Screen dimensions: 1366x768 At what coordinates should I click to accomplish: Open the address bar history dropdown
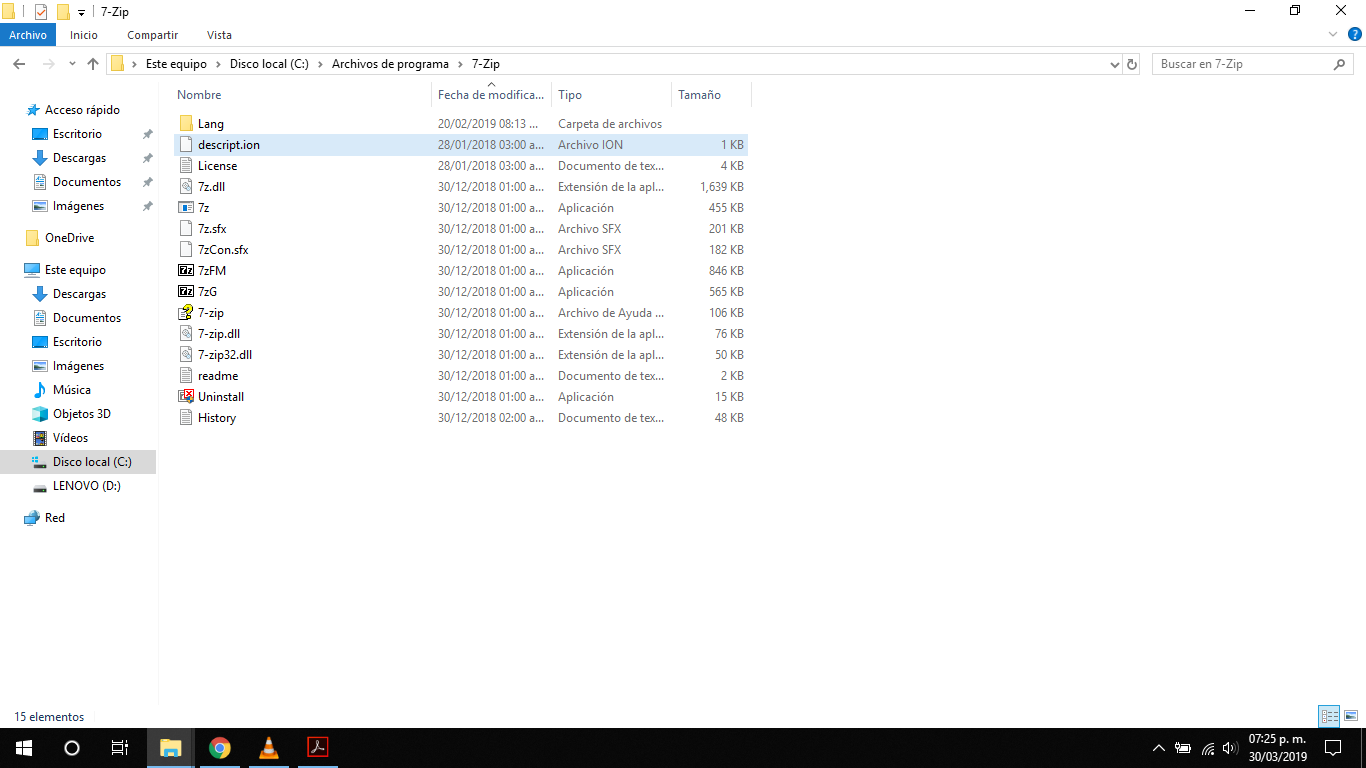(x=1115, y=64)
